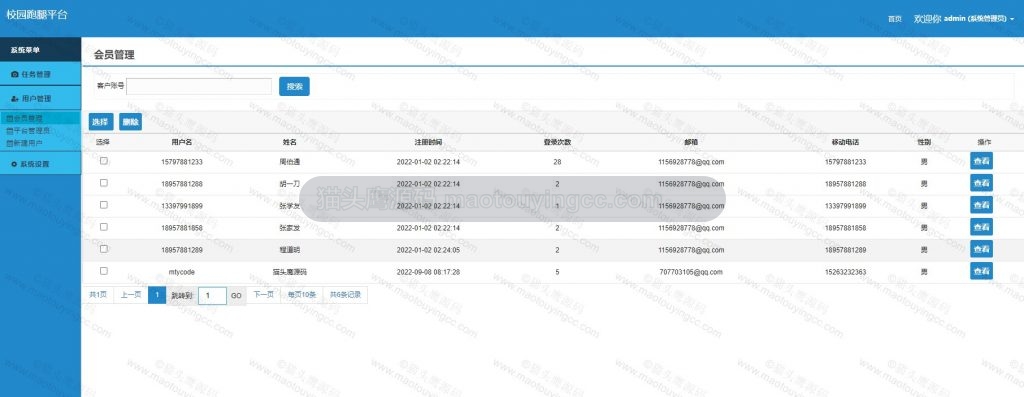Focus the 客户账号 search input field
Screen dimensions: 1024x397
(199, 86)
